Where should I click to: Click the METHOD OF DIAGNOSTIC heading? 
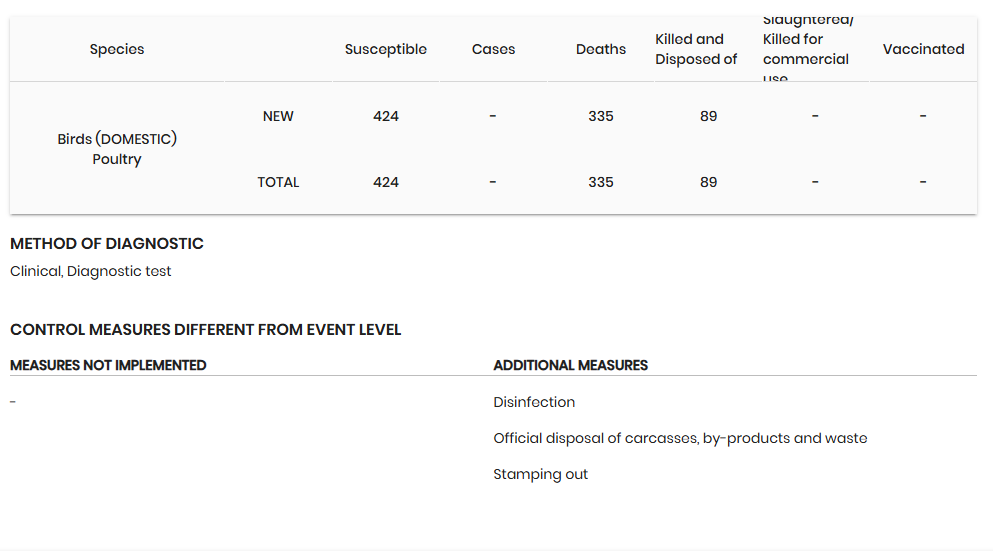point(106,244)
